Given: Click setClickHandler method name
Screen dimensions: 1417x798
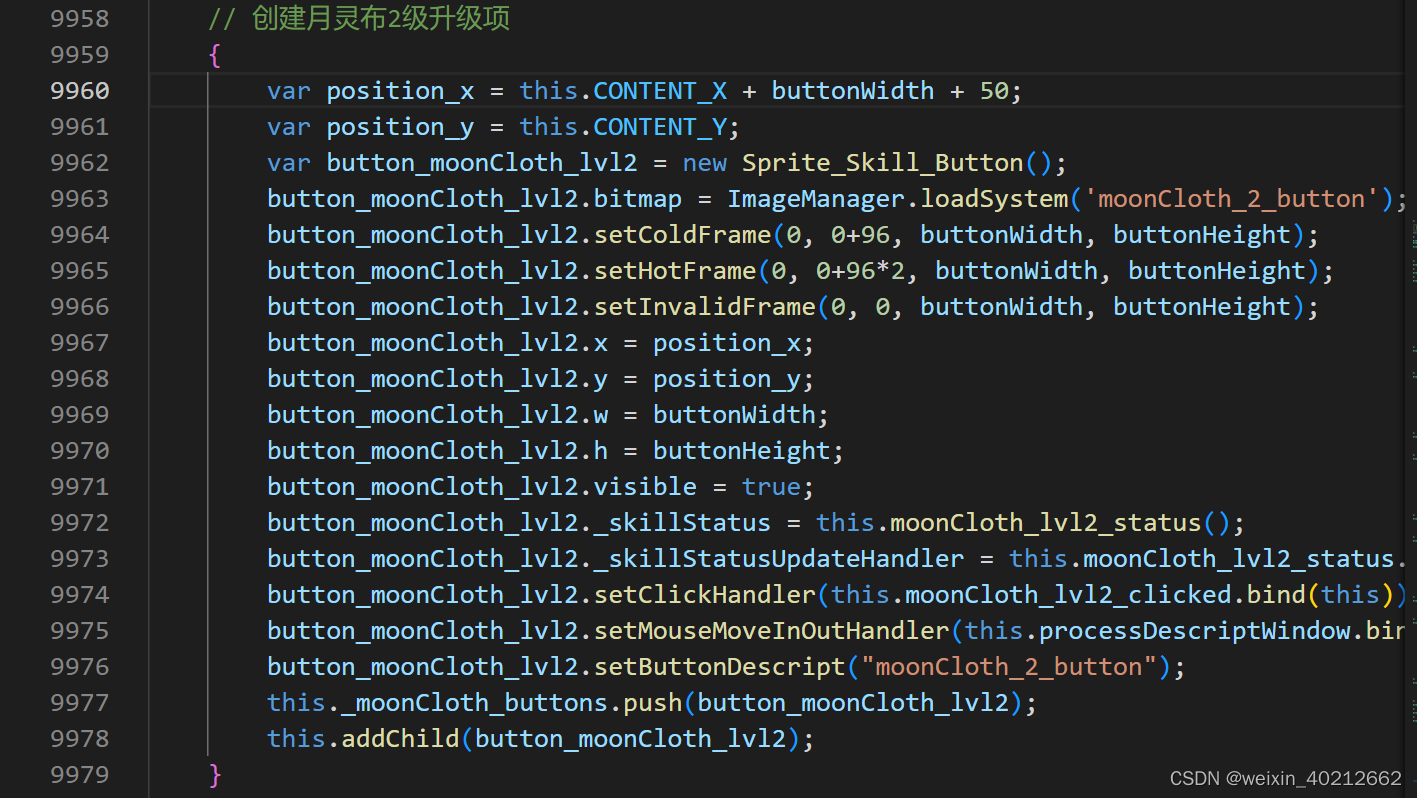Looking at the screenshot, I should [705, 595].
